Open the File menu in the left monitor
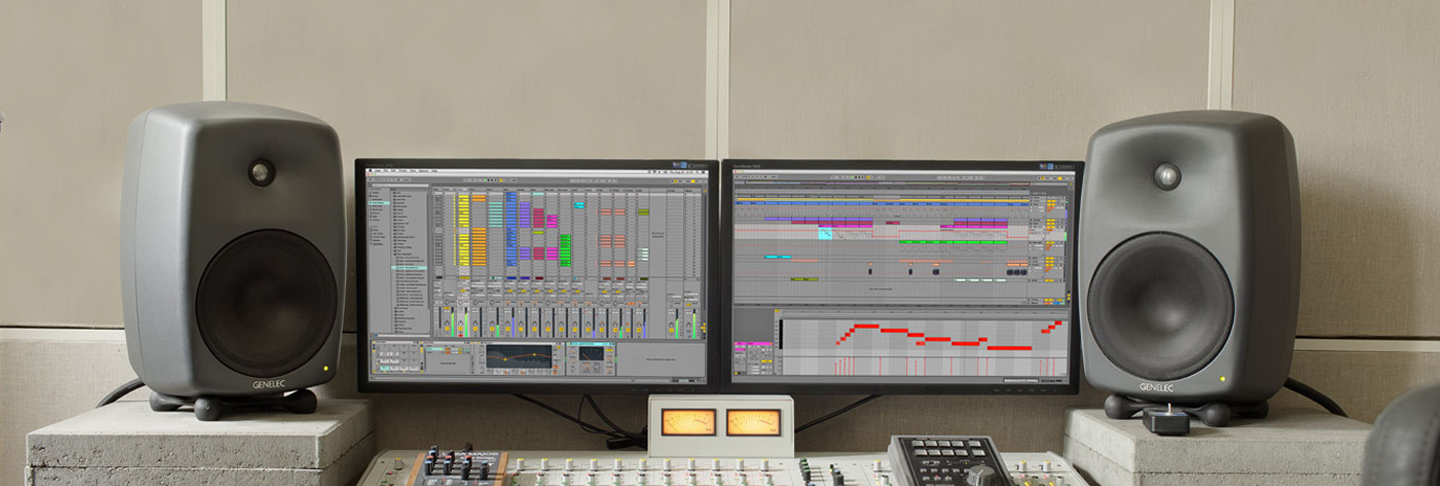Screen dimensions: 1440x486 (388, 171)
